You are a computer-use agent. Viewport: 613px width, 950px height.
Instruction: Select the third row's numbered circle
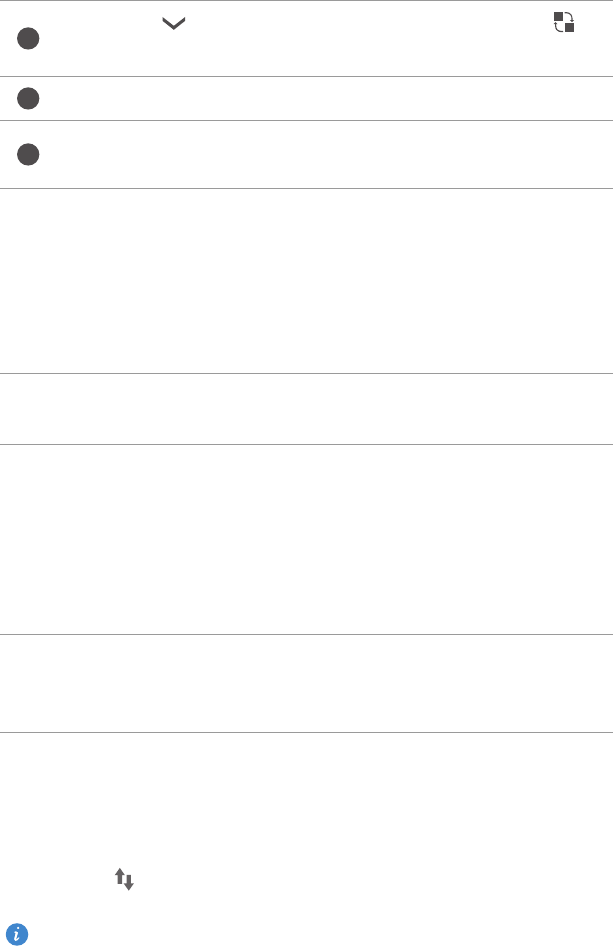pos(28,155)
